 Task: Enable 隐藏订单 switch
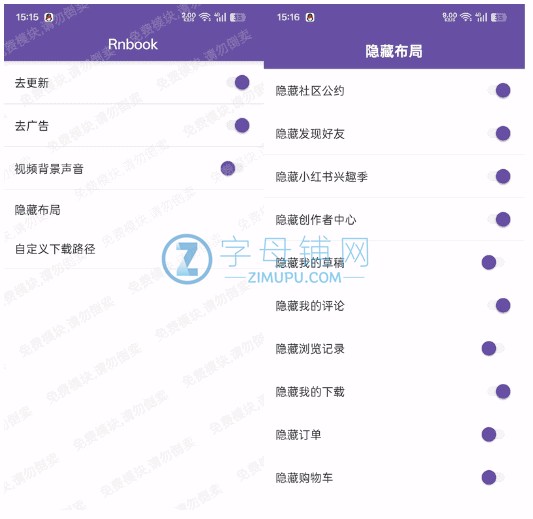493,434
